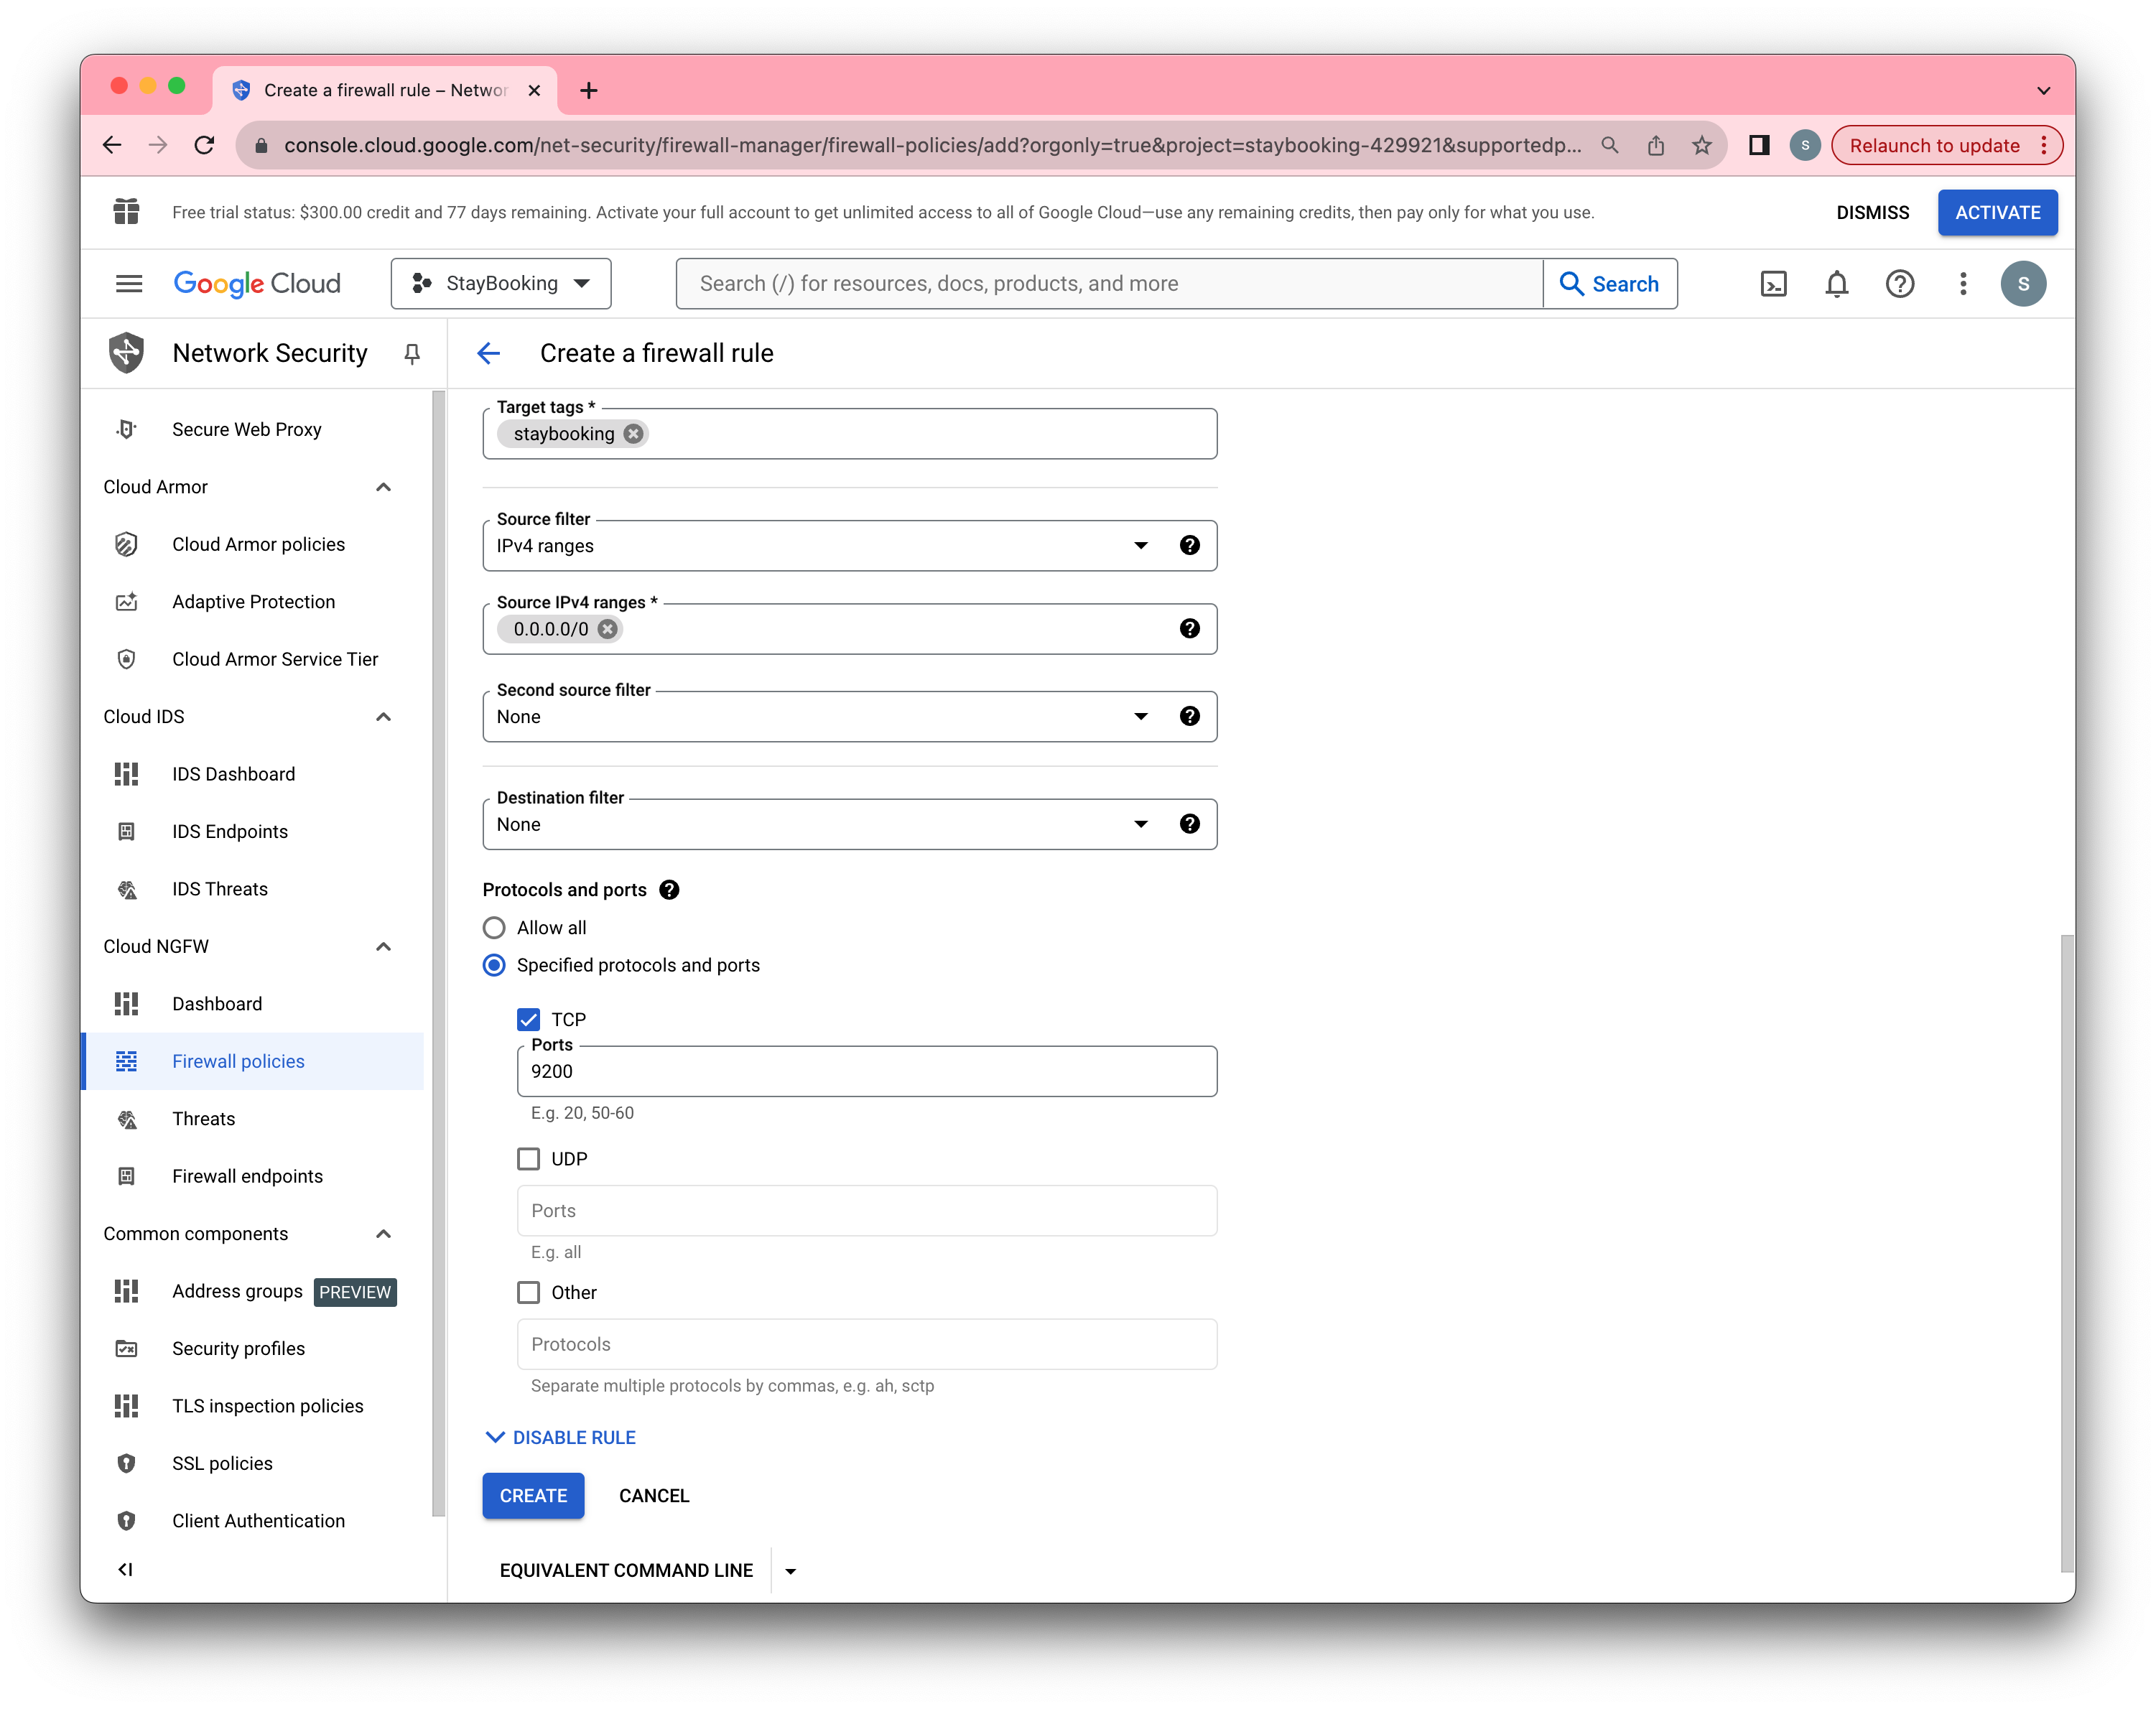Viewport: 2156px width, 1709px height.
Task: Pin the Network Security product
Action: (x=411, y=353)
